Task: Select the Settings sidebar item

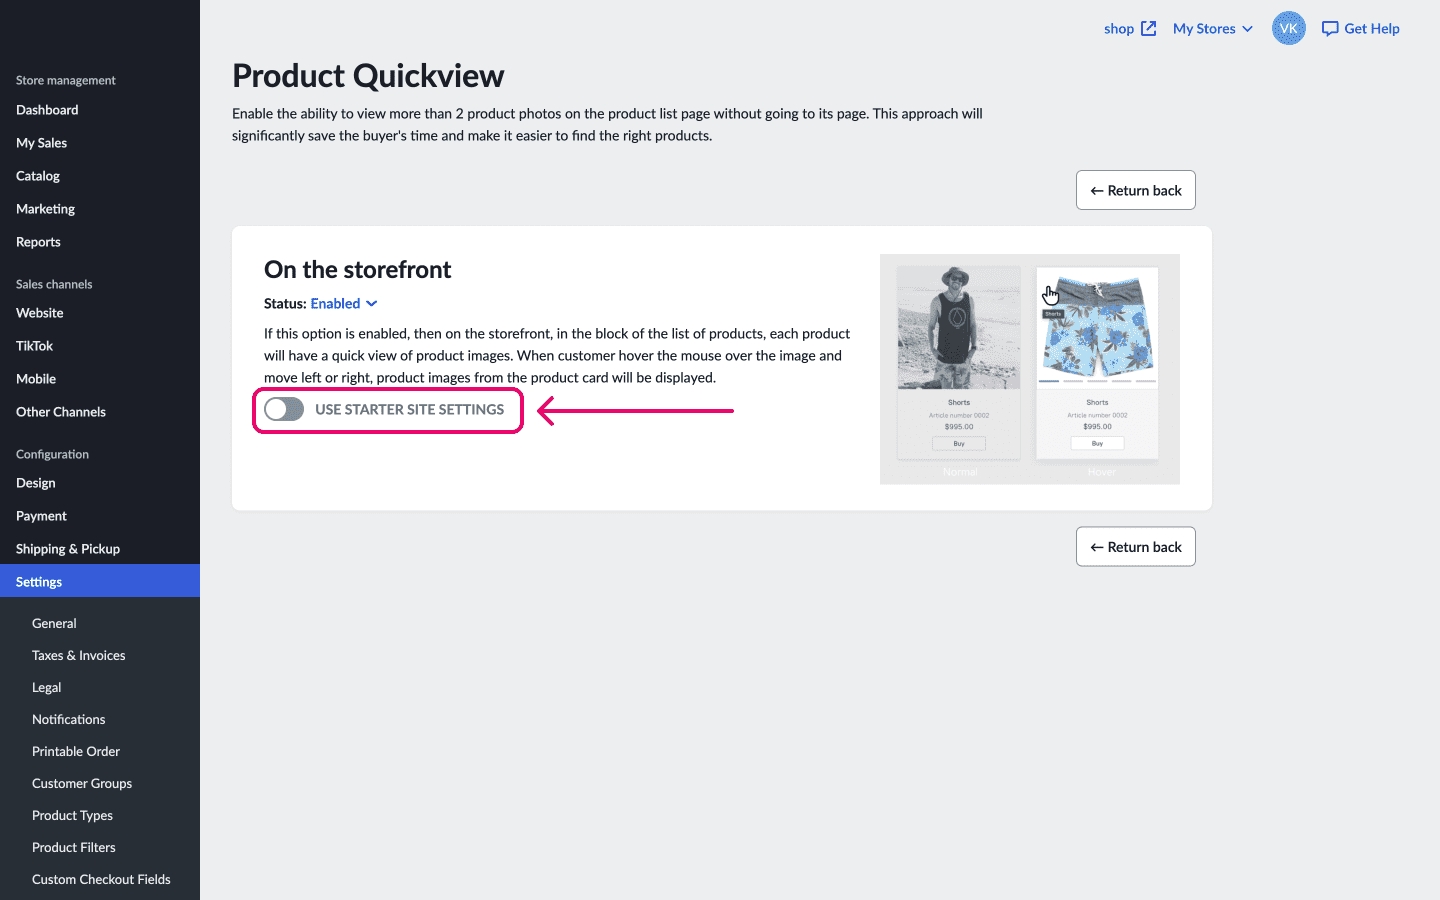Action: coord(39,582)
